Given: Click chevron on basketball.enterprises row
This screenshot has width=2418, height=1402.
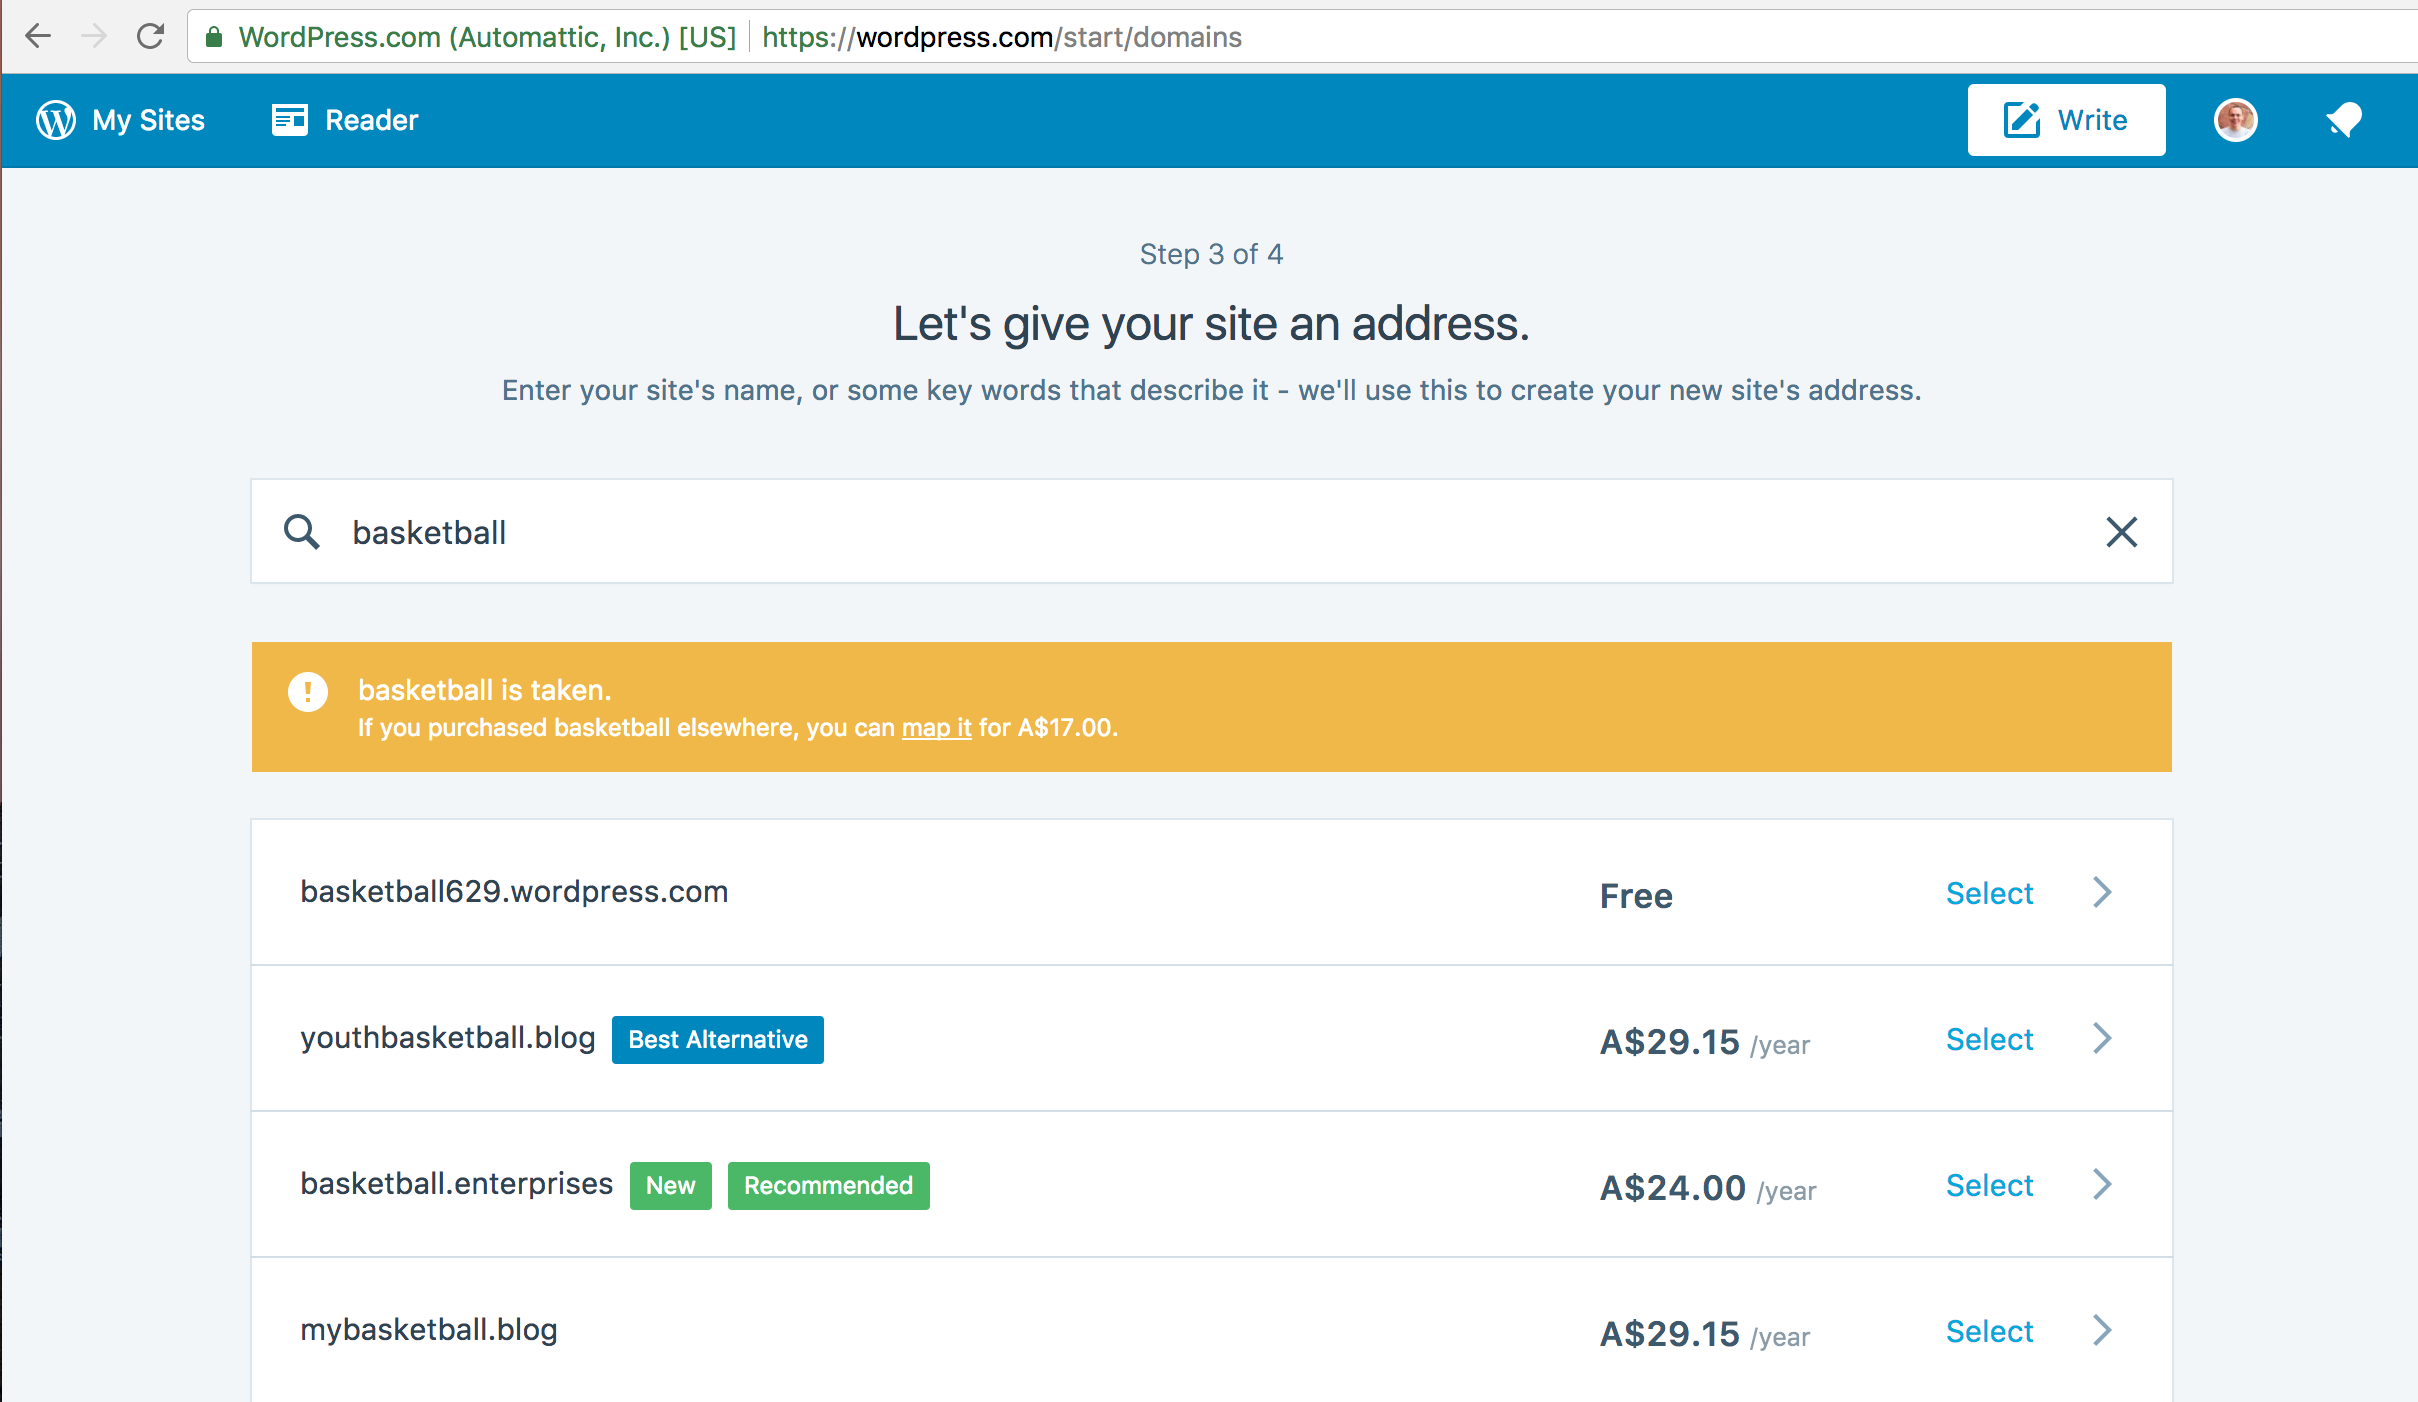Looking at the screenshot, I should pyautogui.click(x=2102, y=1184).
